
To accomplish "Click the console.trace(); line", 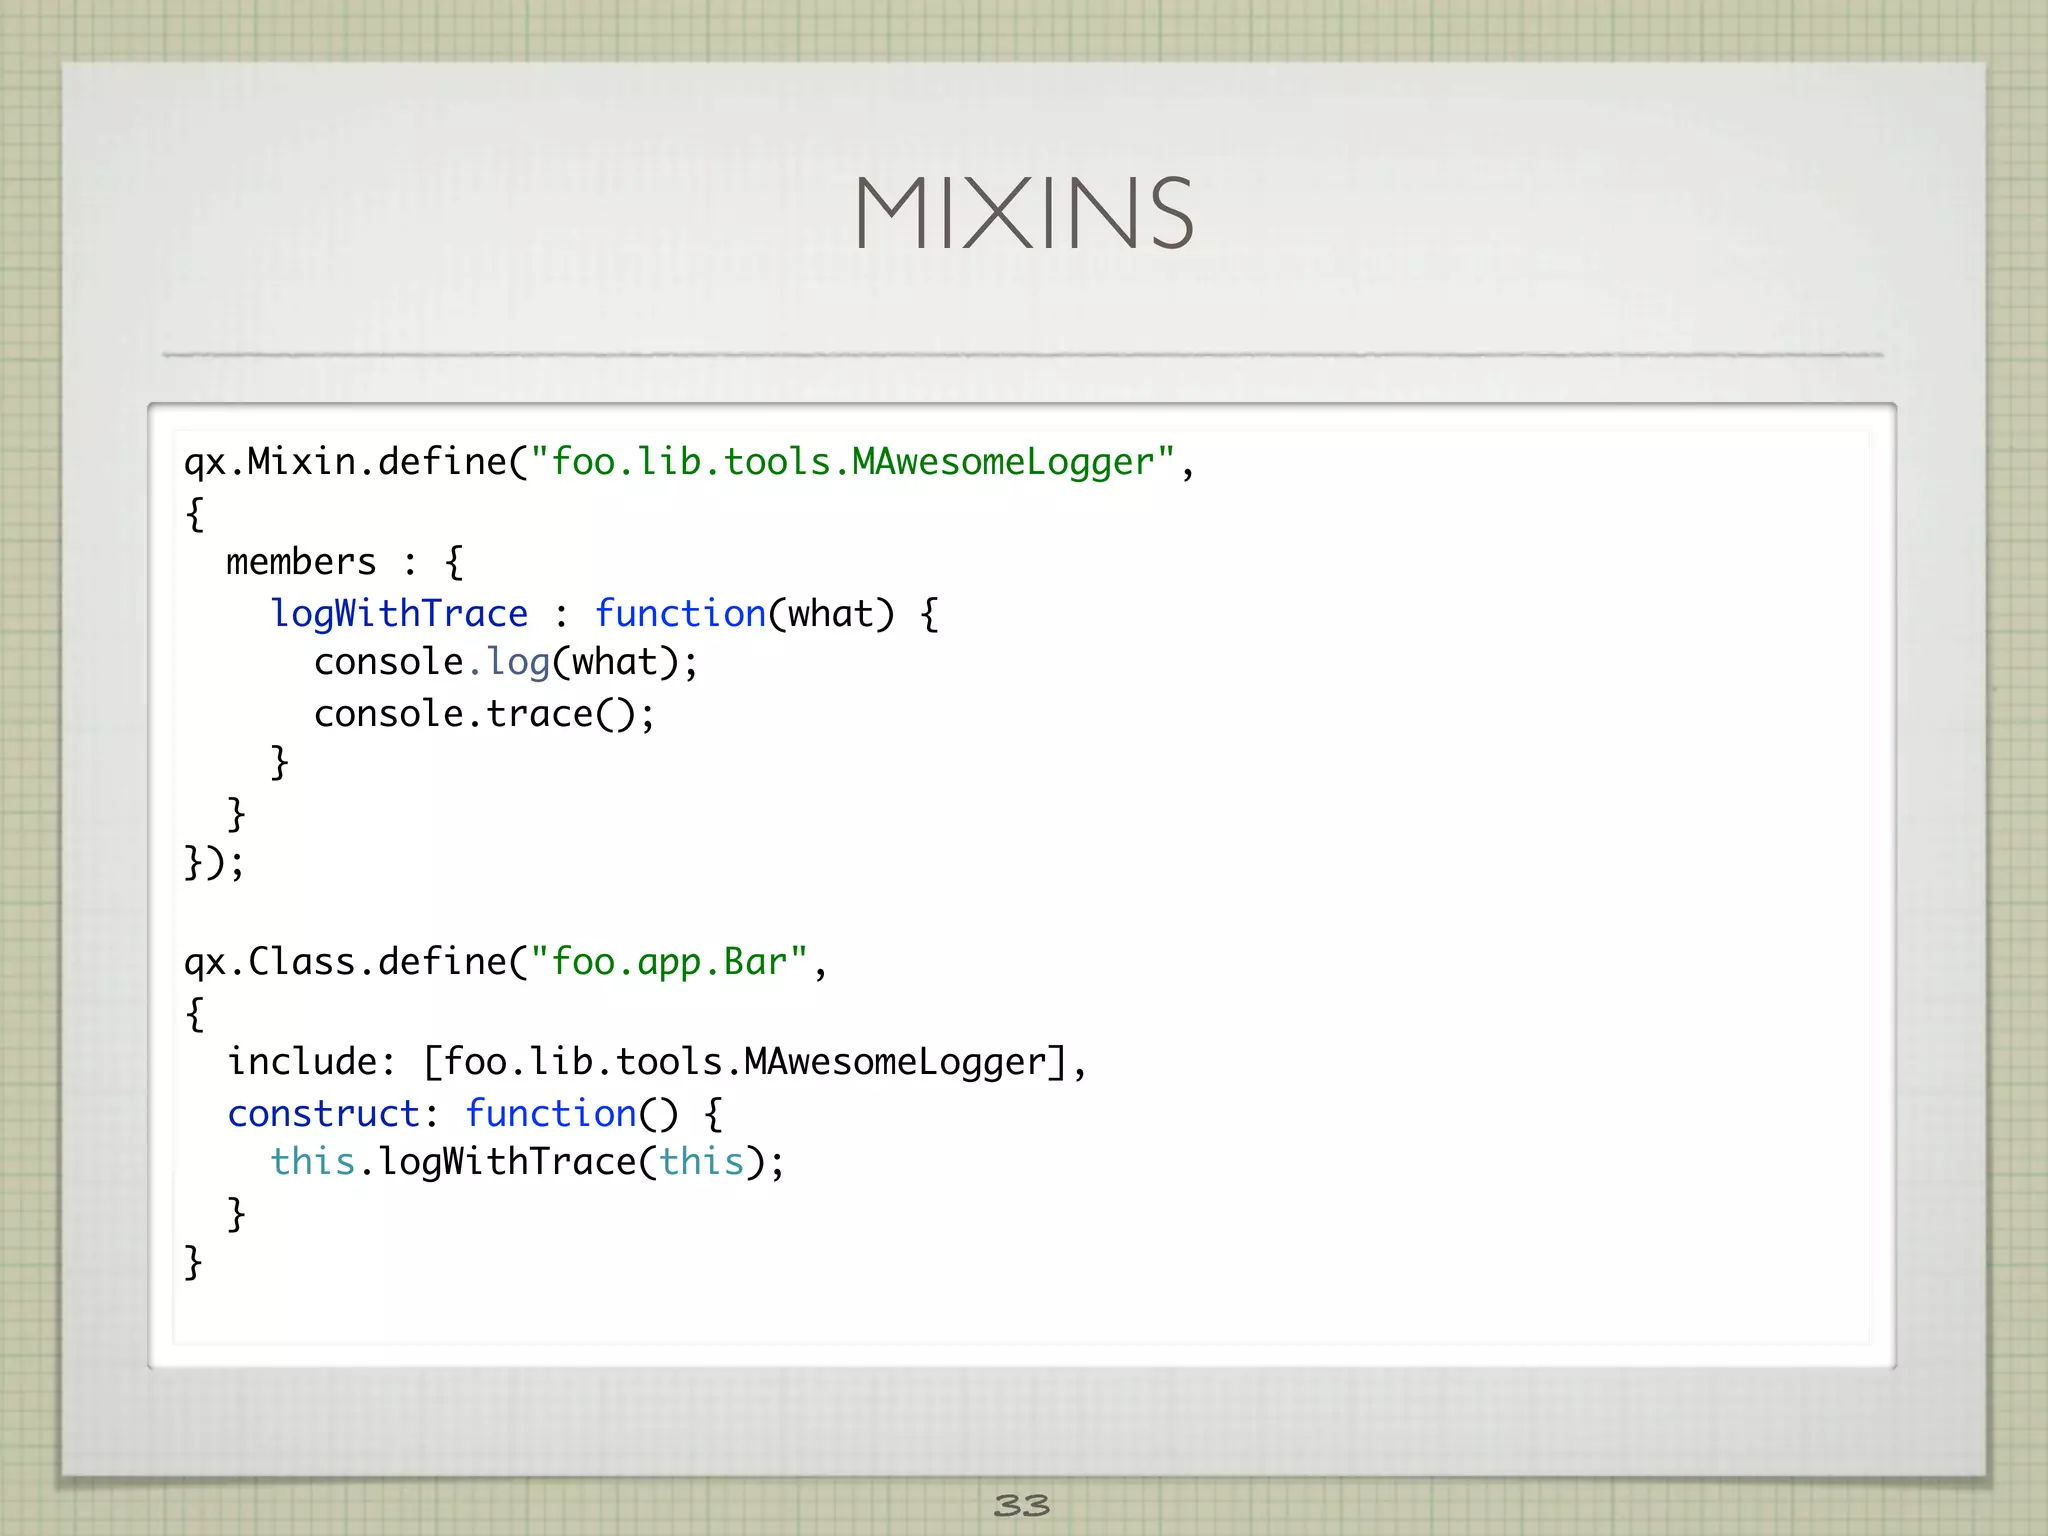I will coord(484,714).
